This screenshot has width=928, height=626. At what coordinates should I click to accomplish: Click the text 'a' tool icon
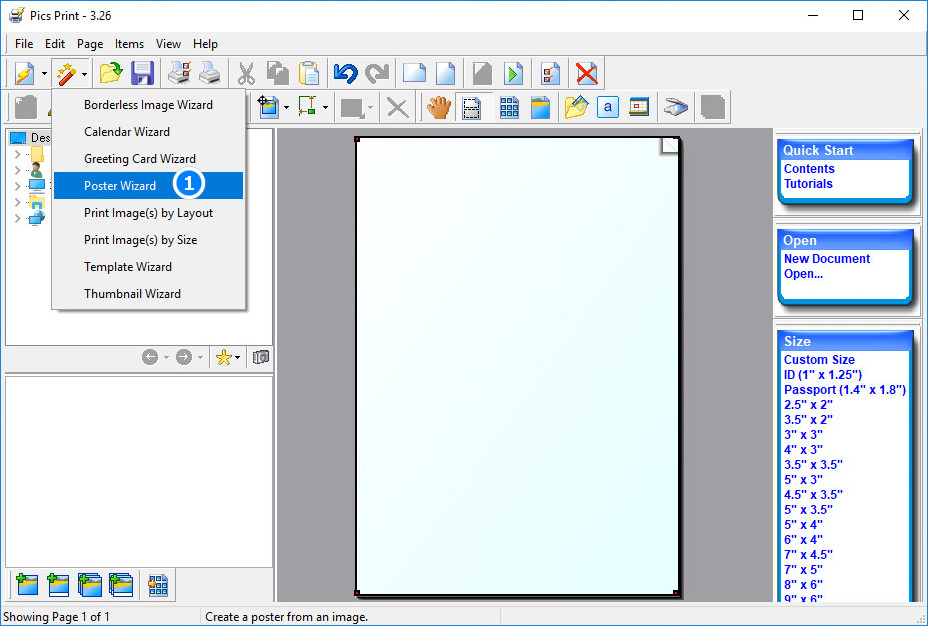point(608,108)
